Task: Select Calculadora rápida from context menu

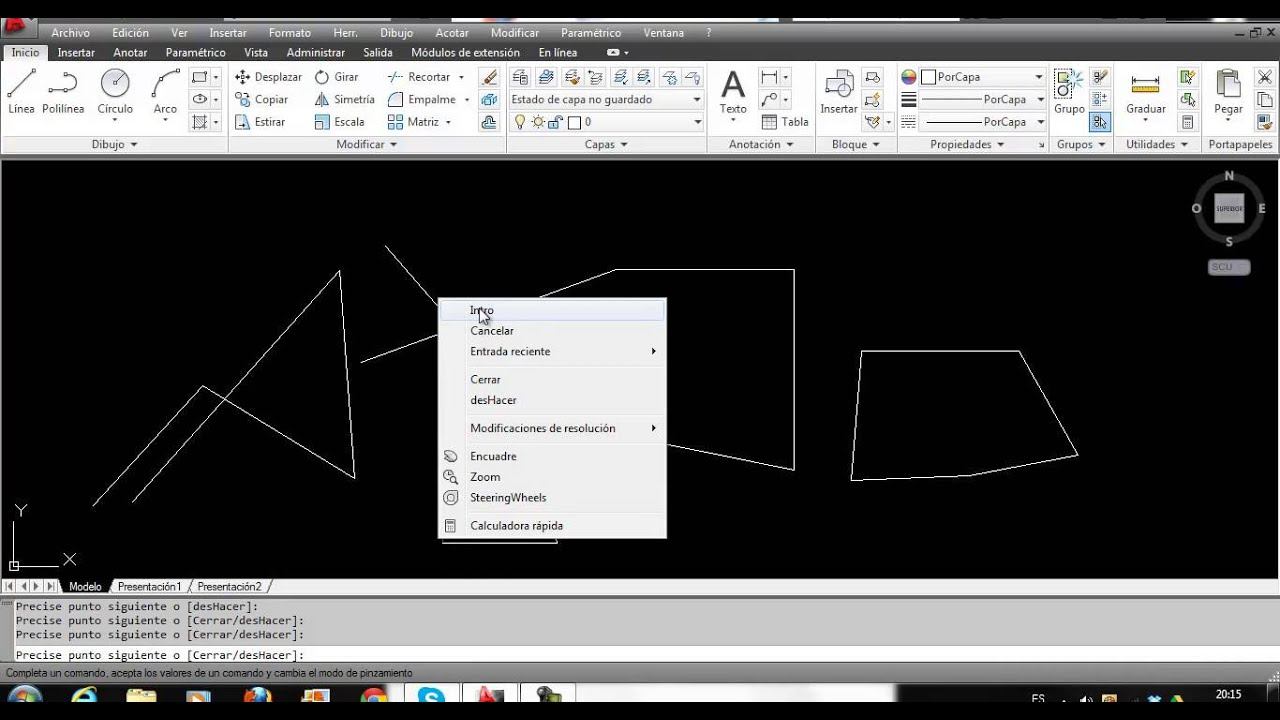Action: click(553, 526)
